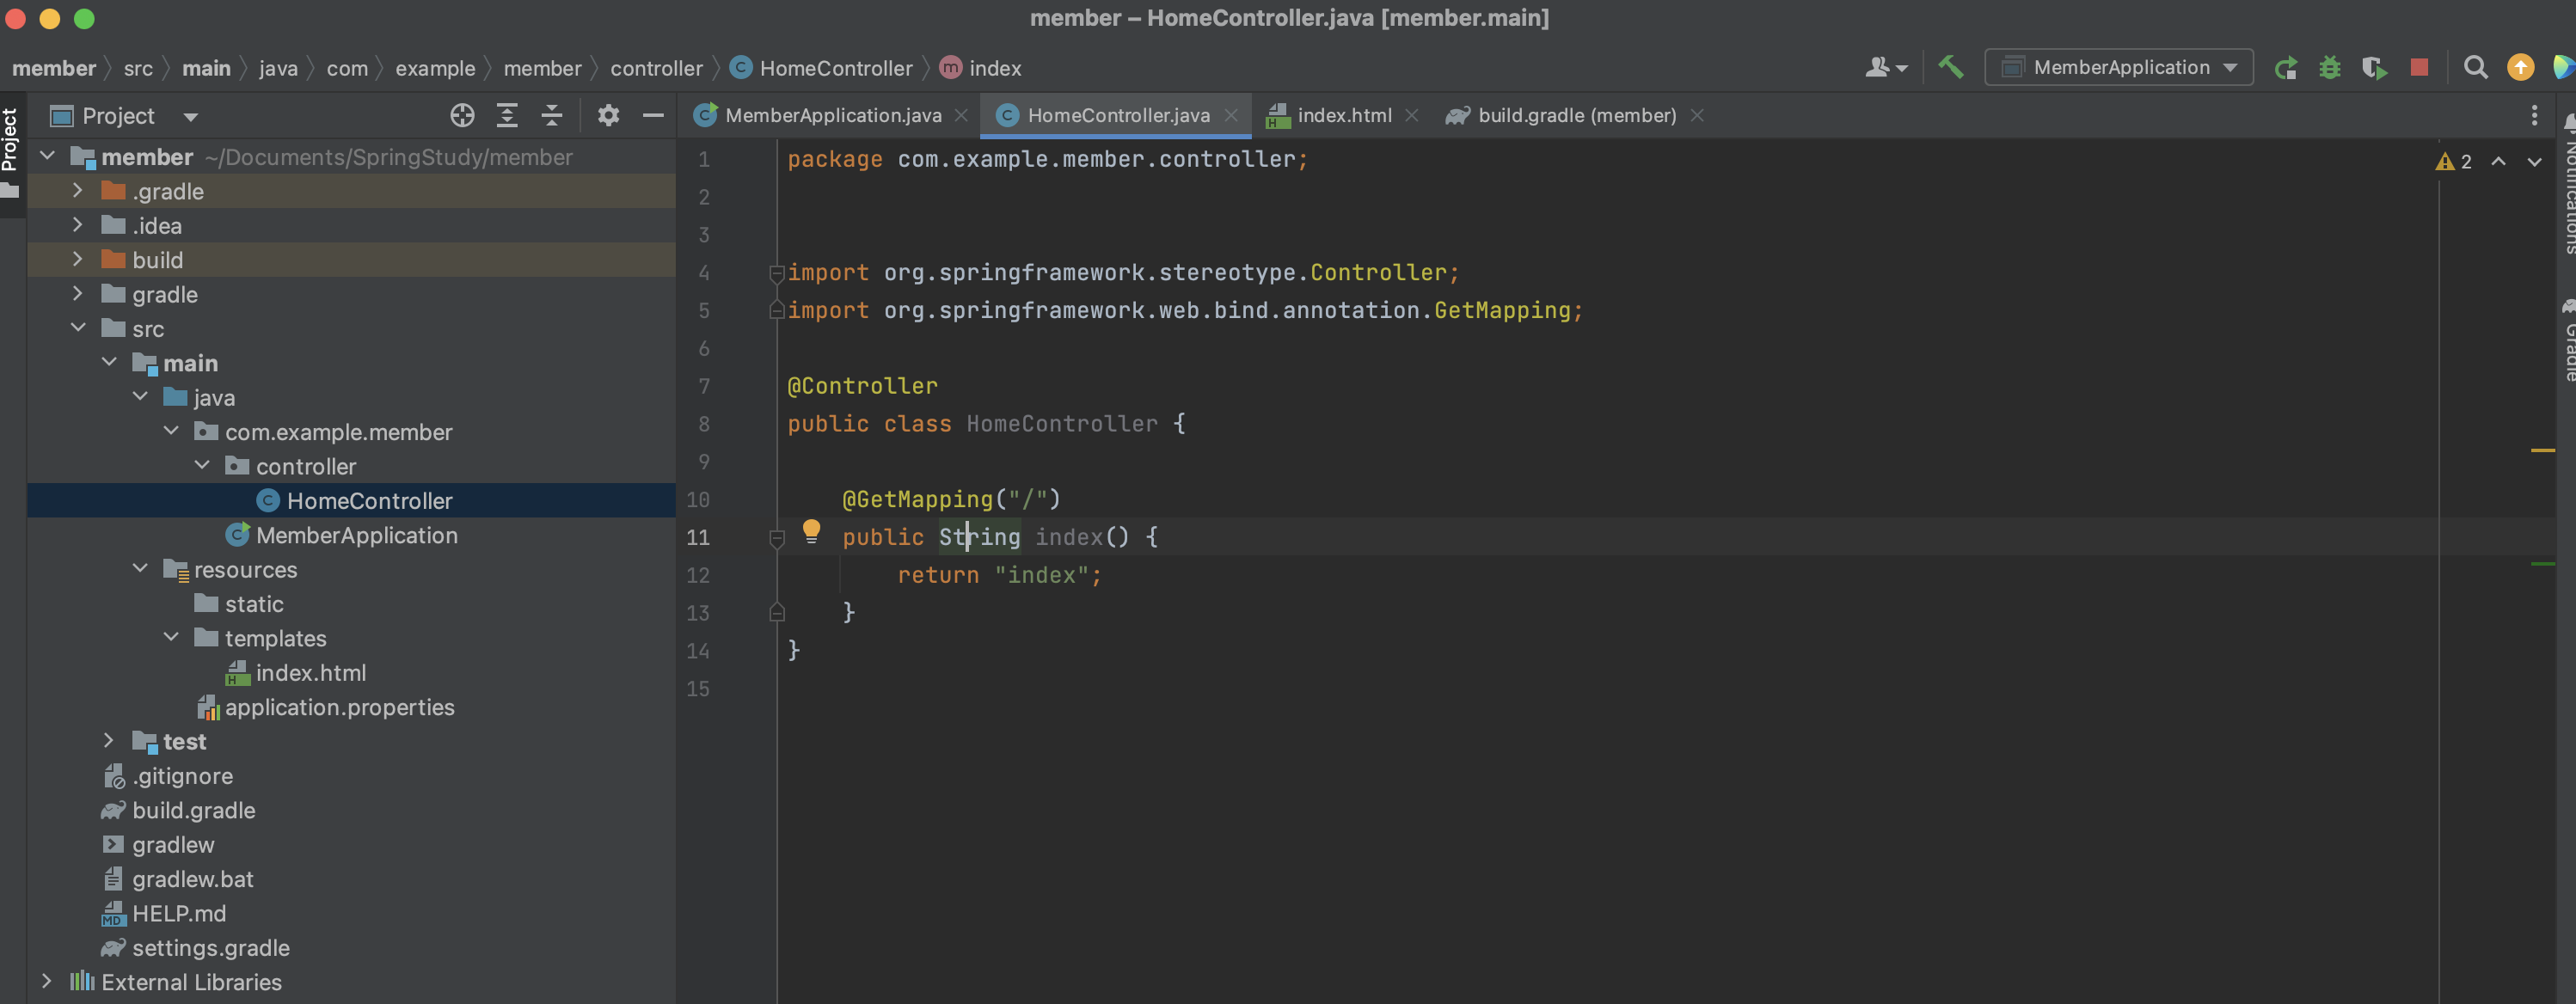Open Project panel settings gear
The image size is (2576, 1004).
click(608, 116)
